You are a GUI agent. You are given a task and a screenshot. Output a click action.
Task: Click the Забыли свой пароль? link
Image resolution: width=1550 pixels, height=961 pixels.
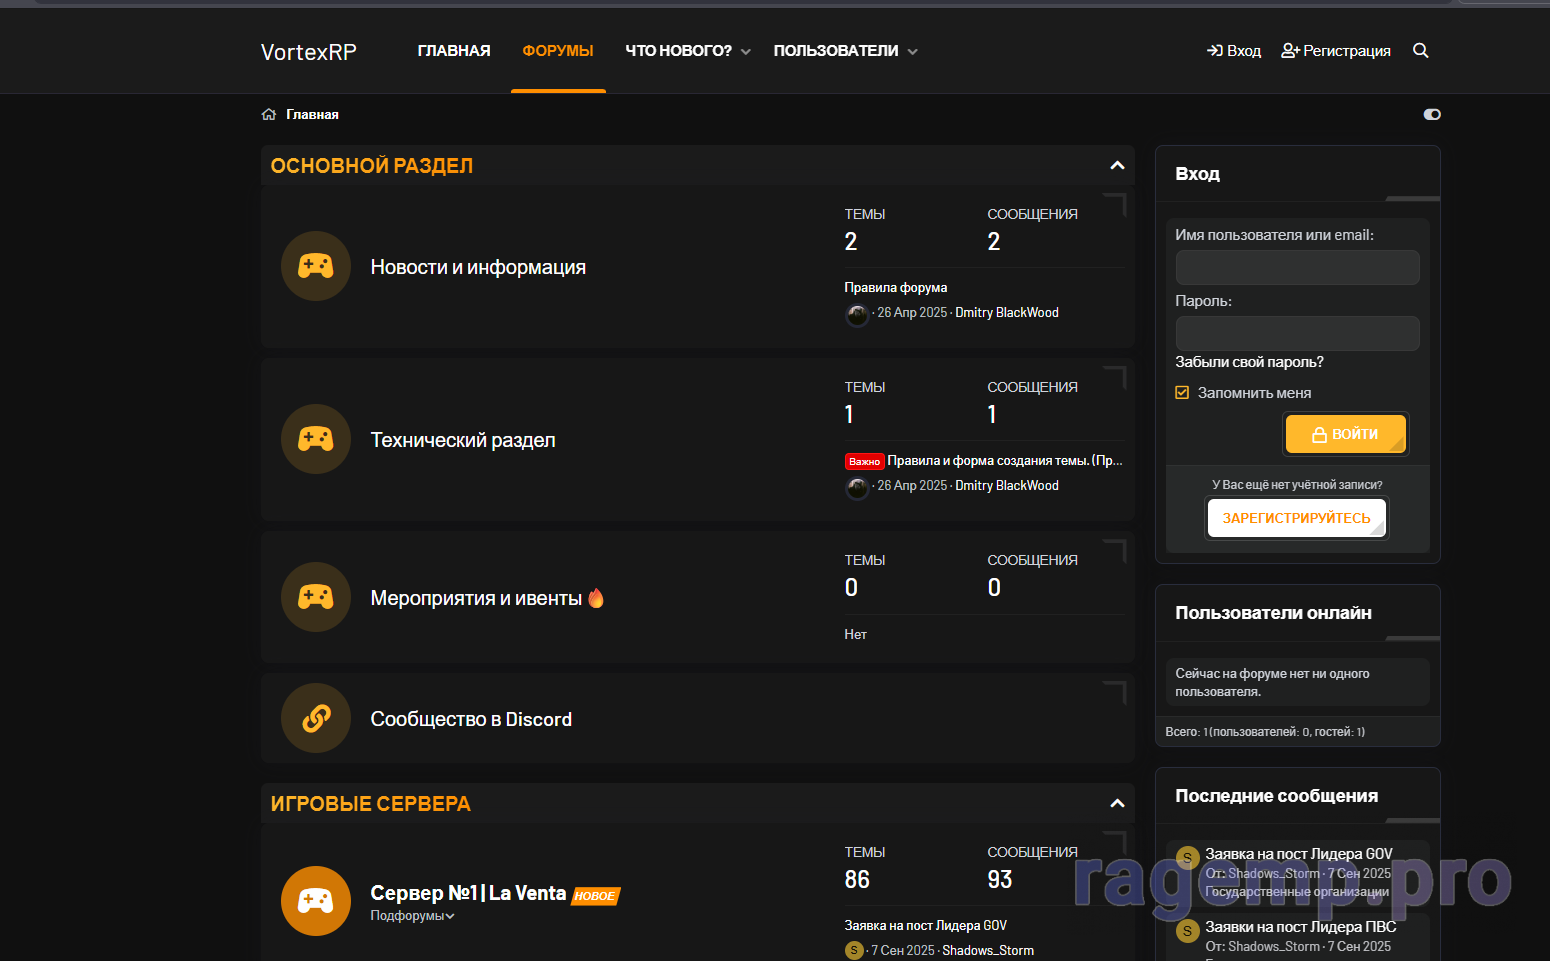pos(1249,362)
